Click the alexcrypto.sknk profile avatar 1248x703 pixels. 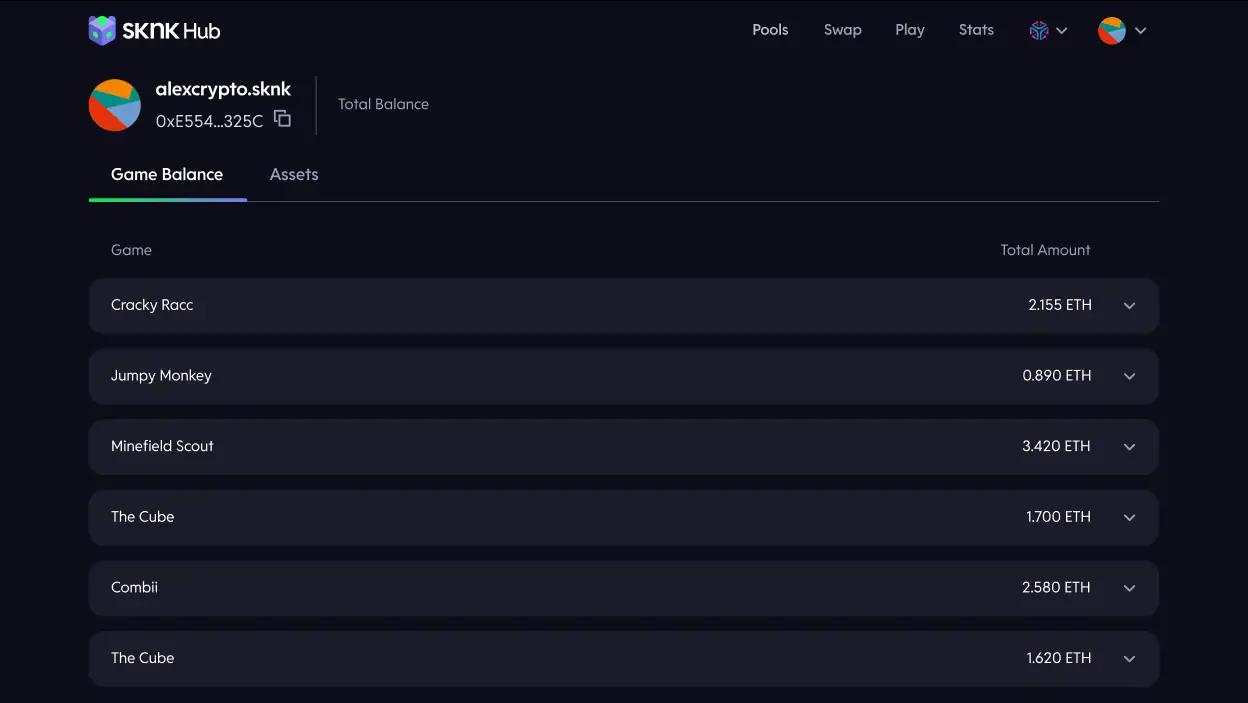pyautogui.click(x=115, y=105)
